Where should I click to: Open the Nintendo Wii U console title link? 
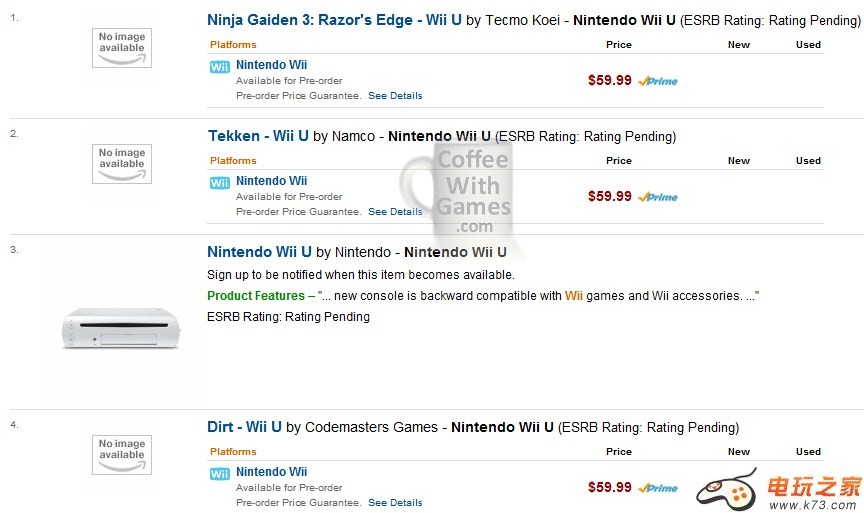click(x=259, y=252)
